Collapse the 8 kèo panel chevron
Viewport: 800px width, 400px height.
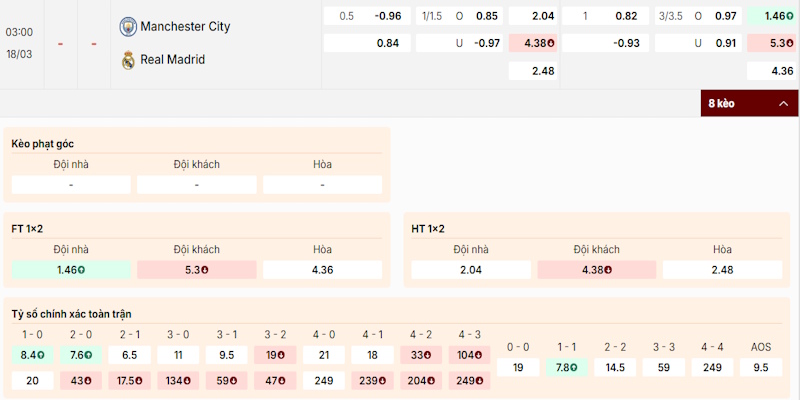click(x=783, y=103)
